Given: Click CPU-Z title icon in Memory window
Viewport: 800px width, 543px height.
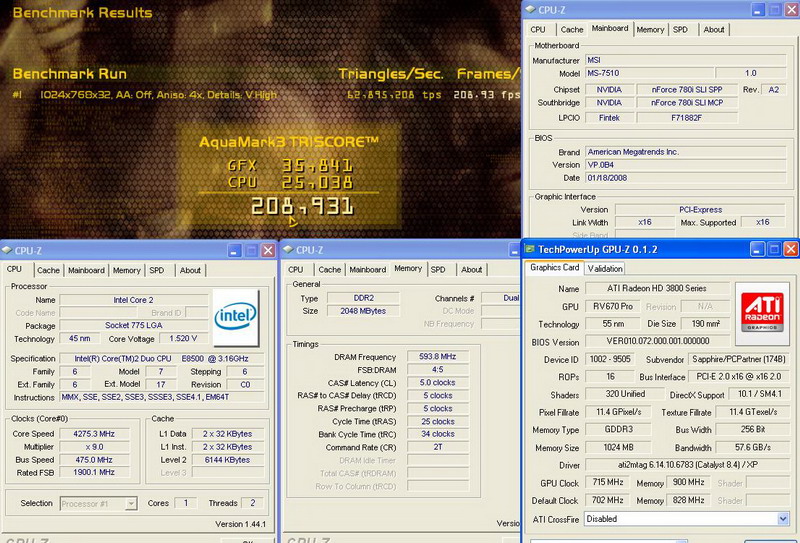Looking at the screenshot, I should (x=288, y=250).
